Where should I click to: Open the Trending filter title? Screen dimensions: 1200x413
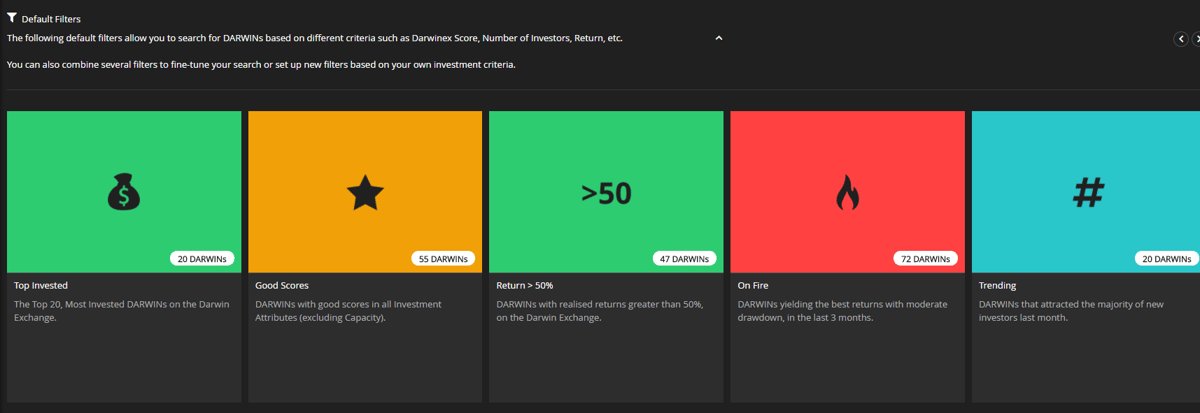[997, 286]
